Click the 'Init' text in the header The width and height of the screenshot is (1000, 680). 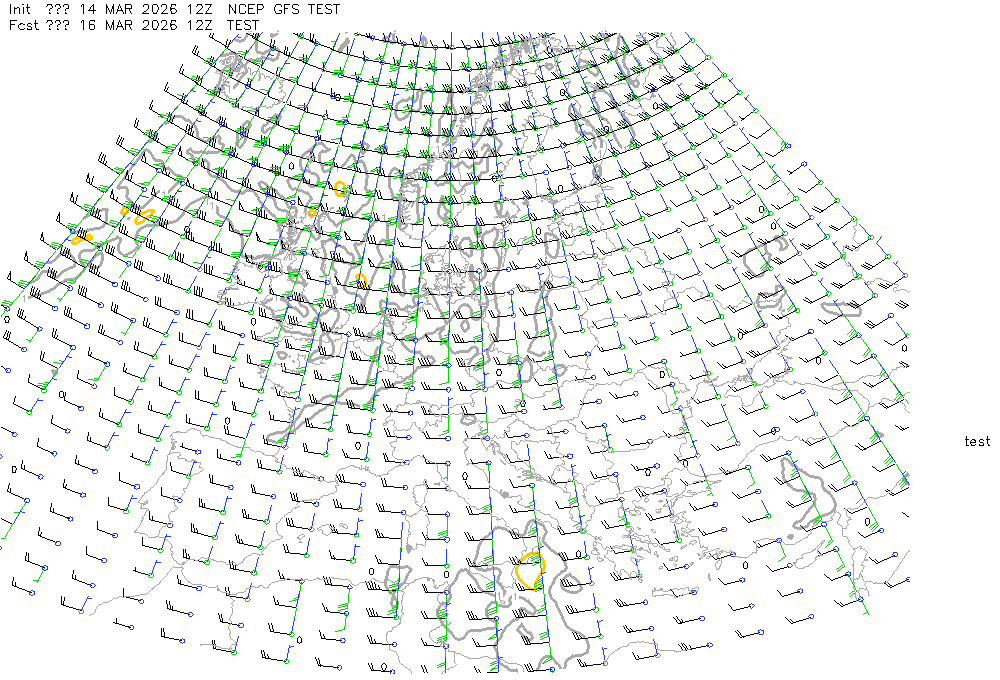tap(20, 9)
